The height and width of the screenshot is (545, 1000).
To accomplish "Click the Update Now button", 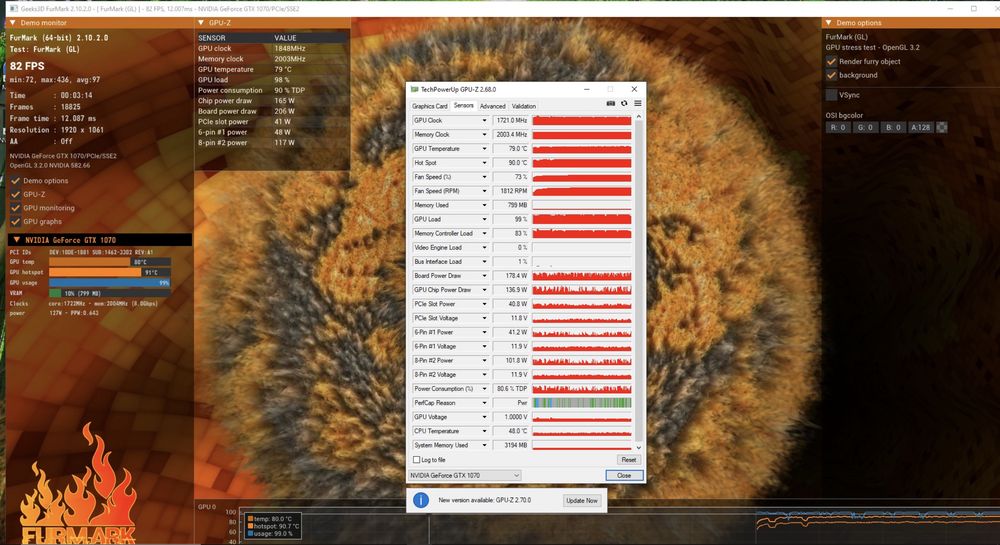I will (x=582, y=500).
